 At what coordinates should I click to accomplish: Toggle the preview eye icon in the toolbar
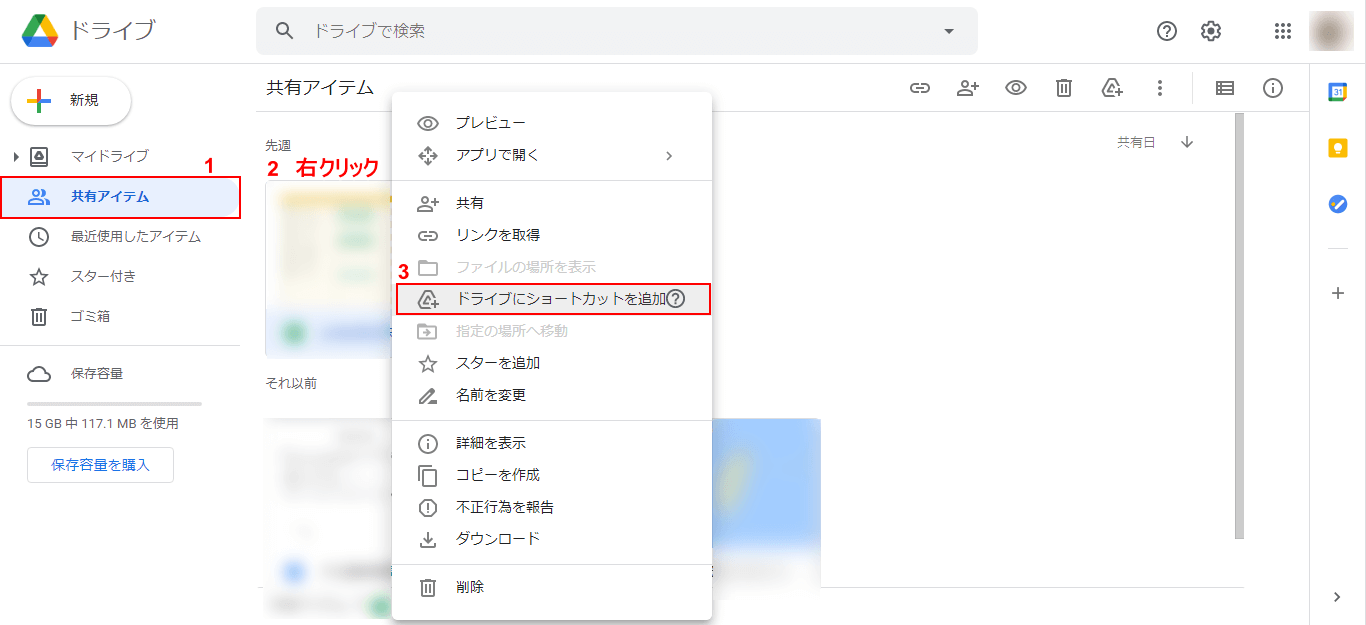point(1015,88)
